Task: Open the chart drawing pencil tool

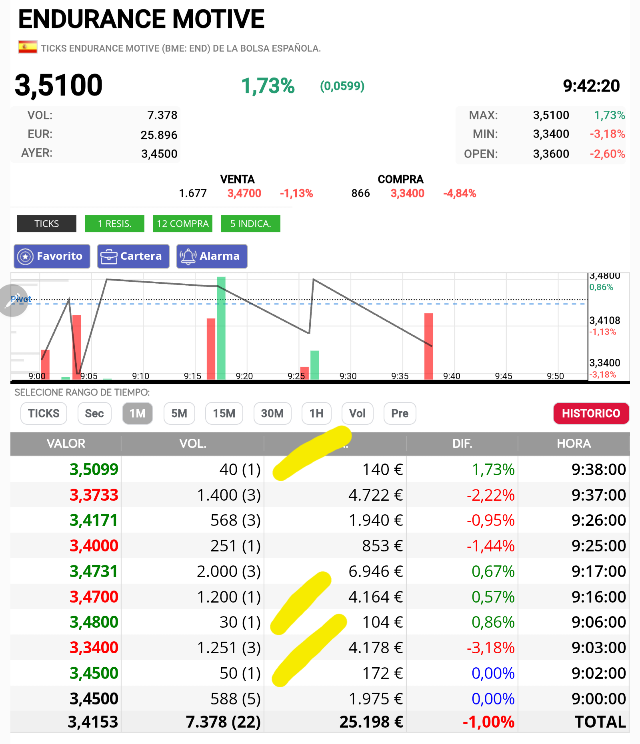Action: pos(12,300)
